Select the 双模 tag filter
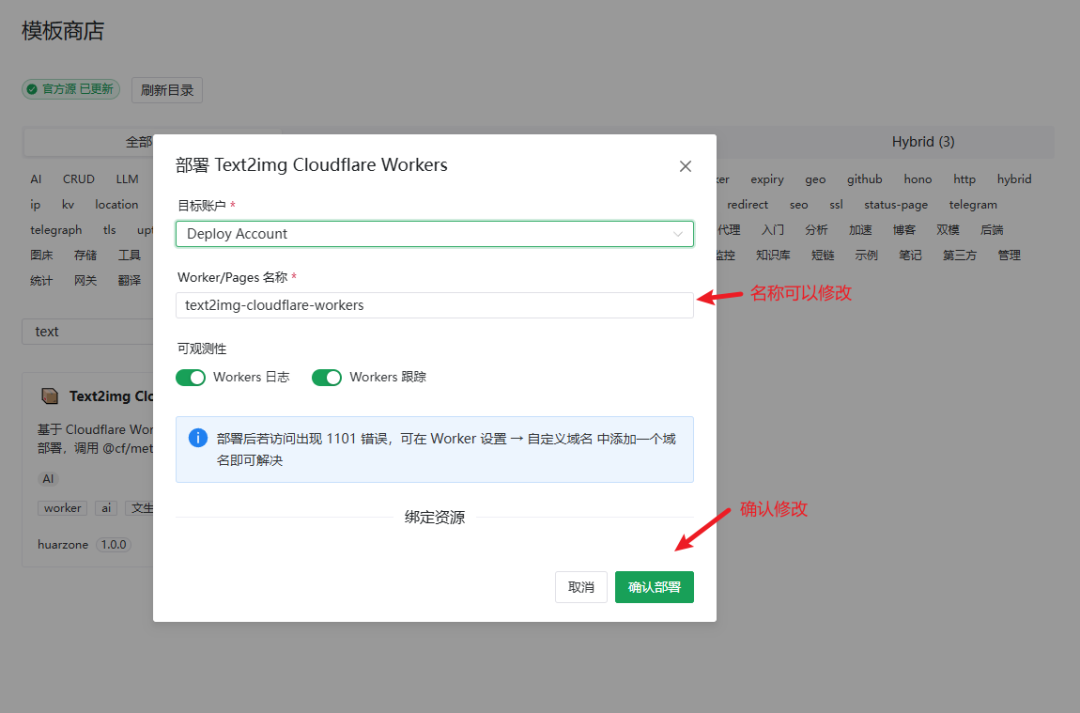1080x713 pixels. [948, 230]
